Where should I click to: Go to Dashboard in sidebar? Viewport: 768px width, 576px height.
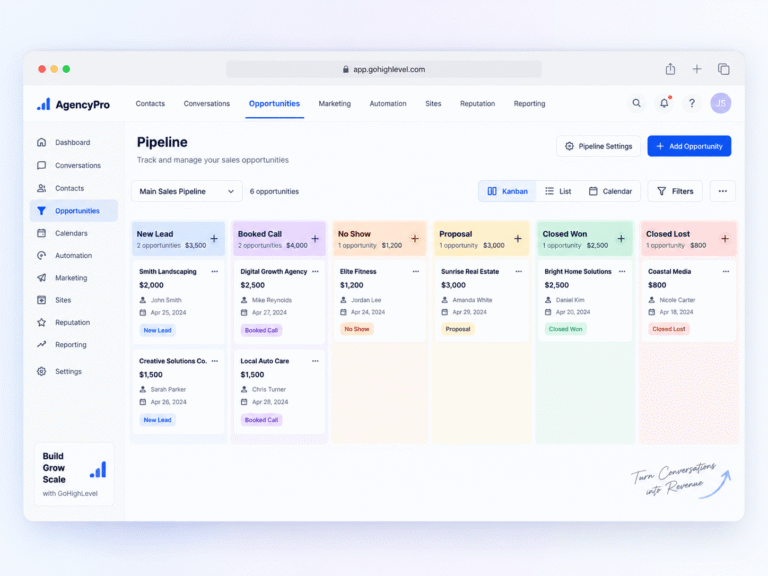[73, 143]
